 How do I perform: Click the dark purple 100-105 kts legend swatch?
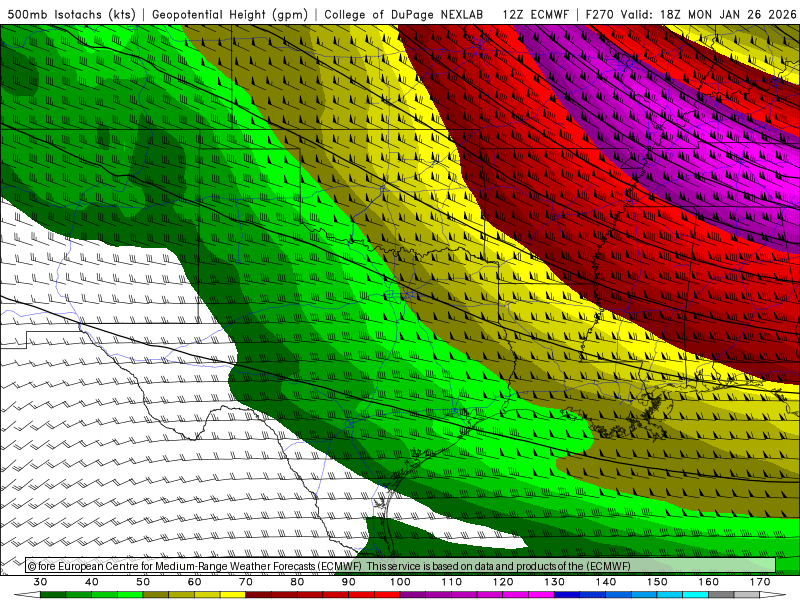[413, 595]
